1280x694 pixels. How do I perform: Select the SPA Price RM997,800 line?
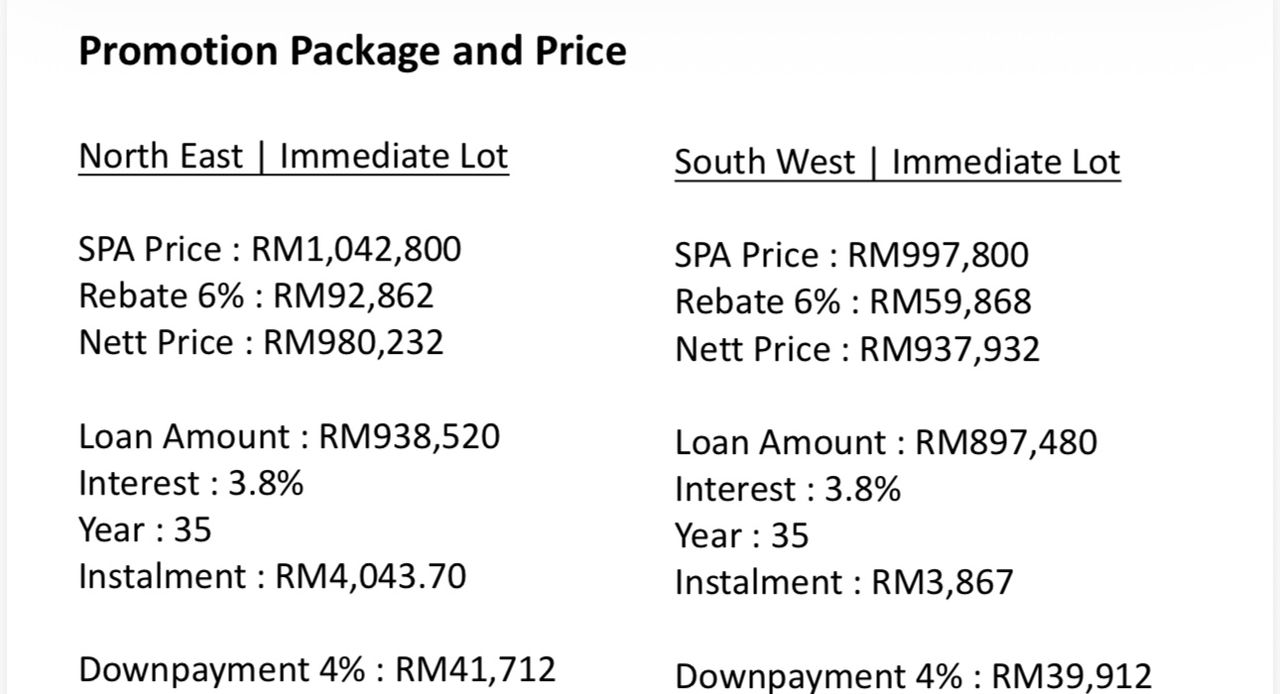[x=851, y=255]
